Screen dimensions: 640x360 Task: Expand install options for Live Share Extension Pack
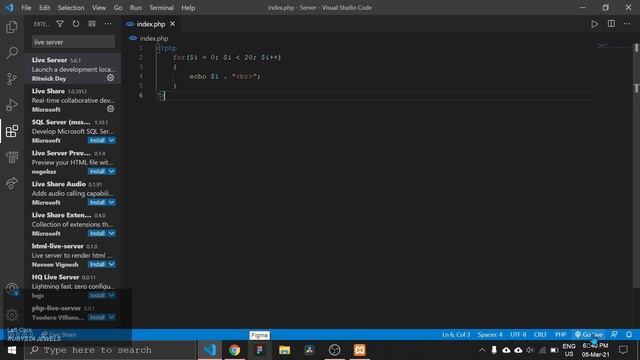pos(112,233)
